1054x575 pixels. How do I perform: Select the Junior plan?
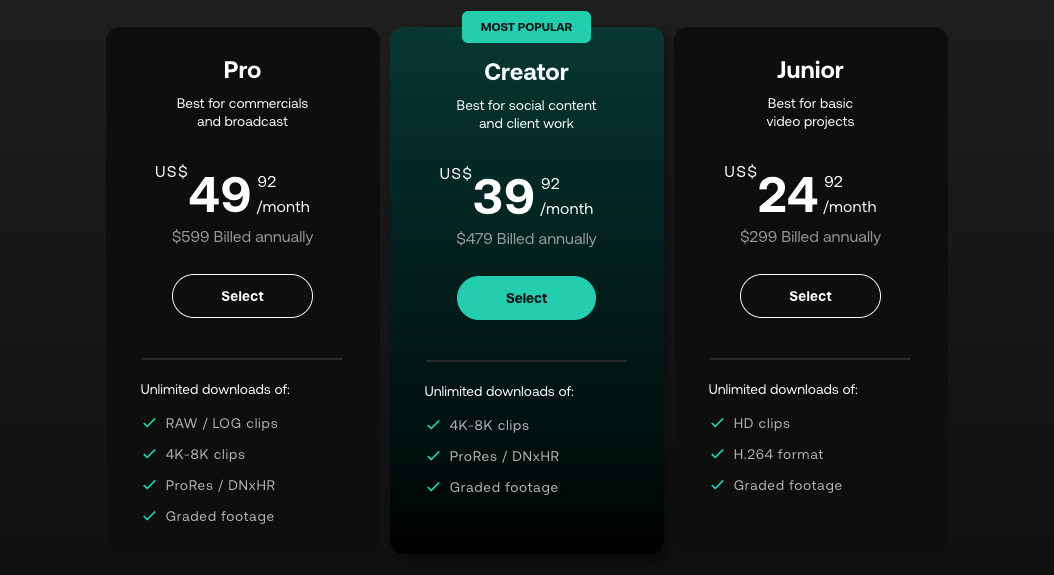pos(810,296)
